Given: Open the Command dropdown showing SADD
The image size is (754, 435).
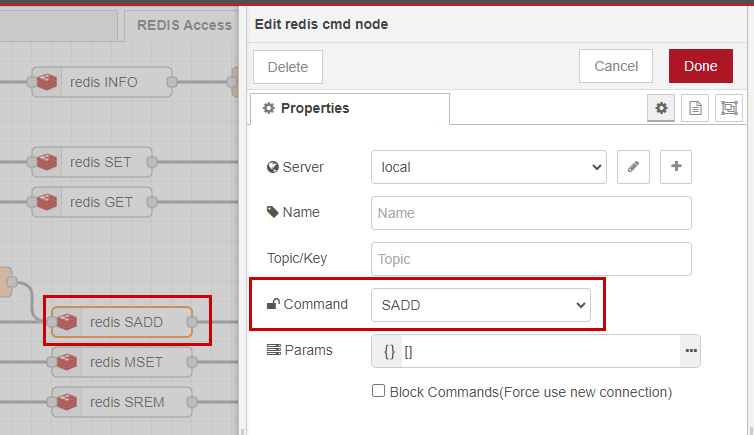Looking at the screenshot, I should coord(481,305).
